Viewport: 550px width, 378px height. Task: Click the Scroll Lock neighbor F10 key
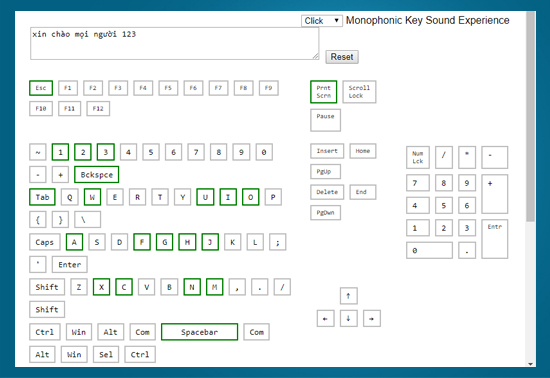(x=41, y=109)
